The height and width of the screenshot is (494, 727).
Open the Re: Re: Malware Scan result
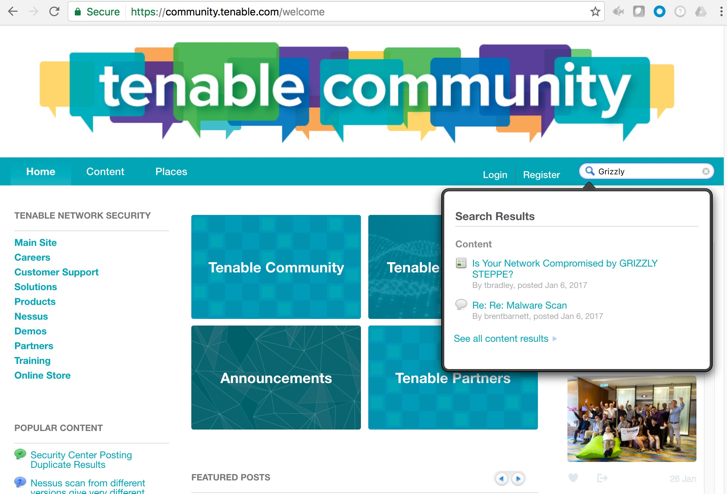519,305
